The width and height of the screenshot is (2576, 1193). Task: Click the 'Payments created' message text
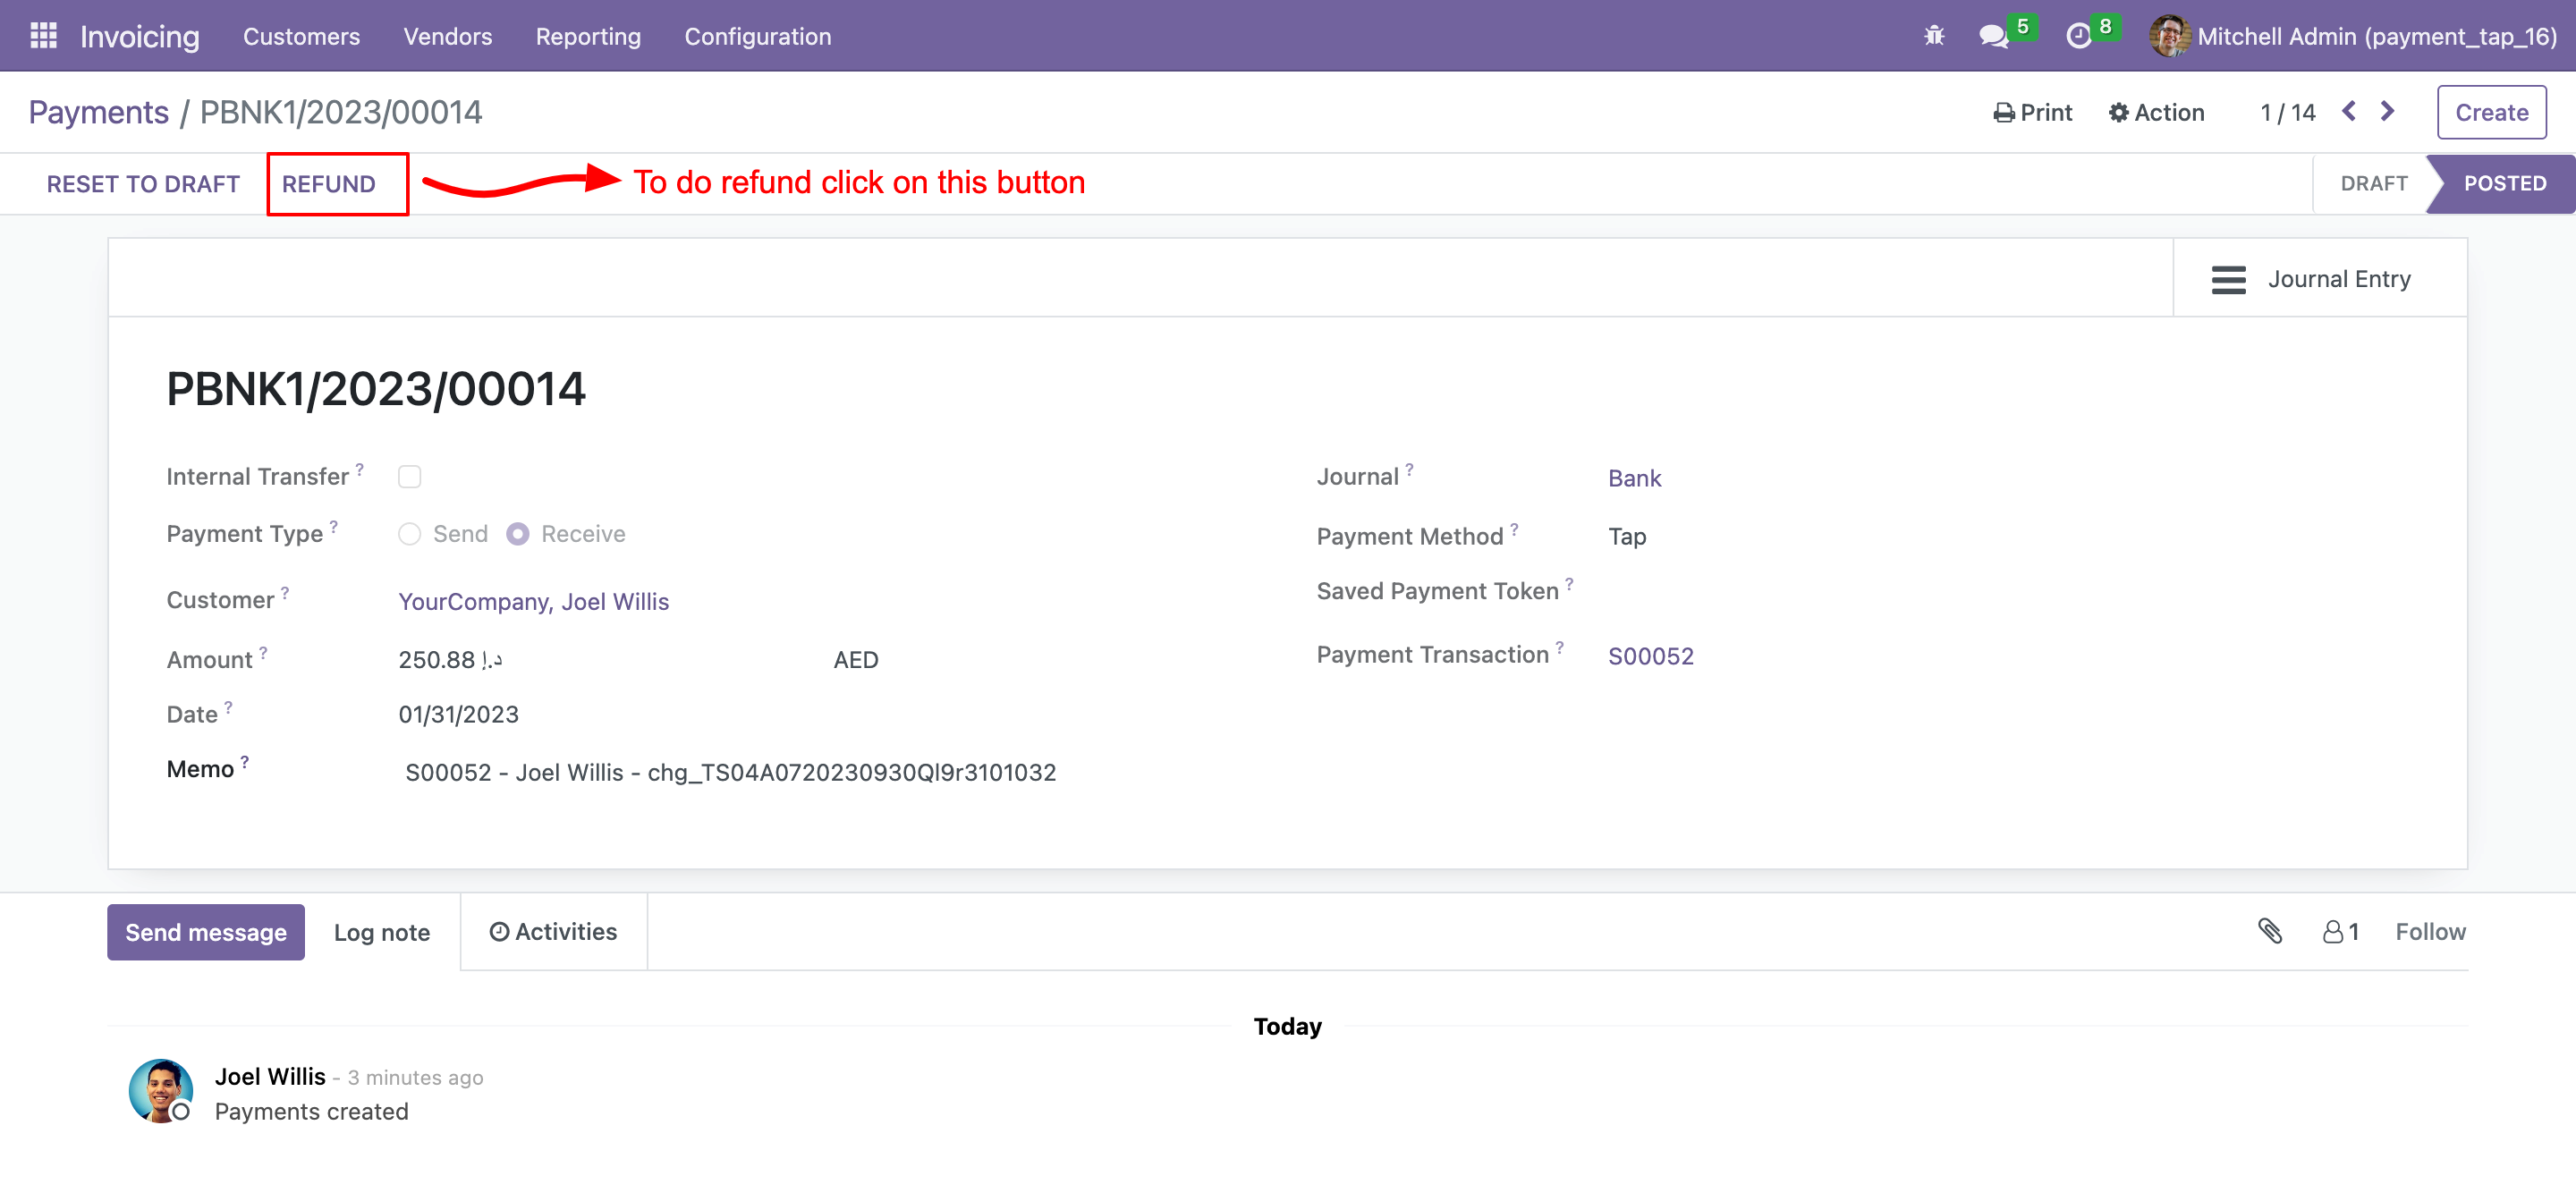311,1111
